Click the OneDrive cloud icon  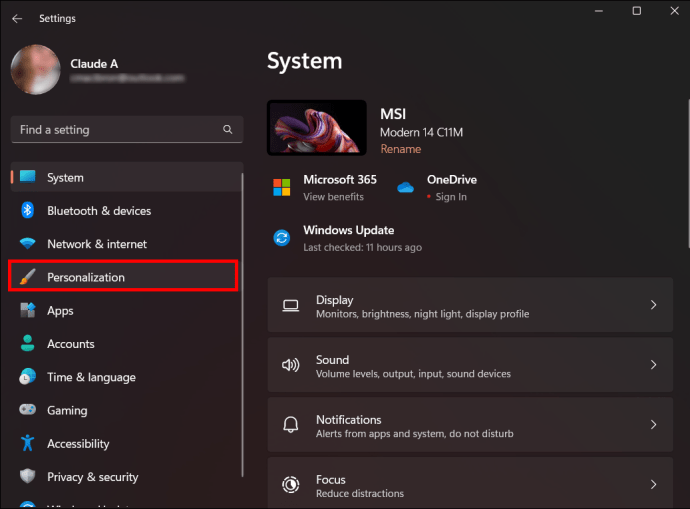(405, 188)
